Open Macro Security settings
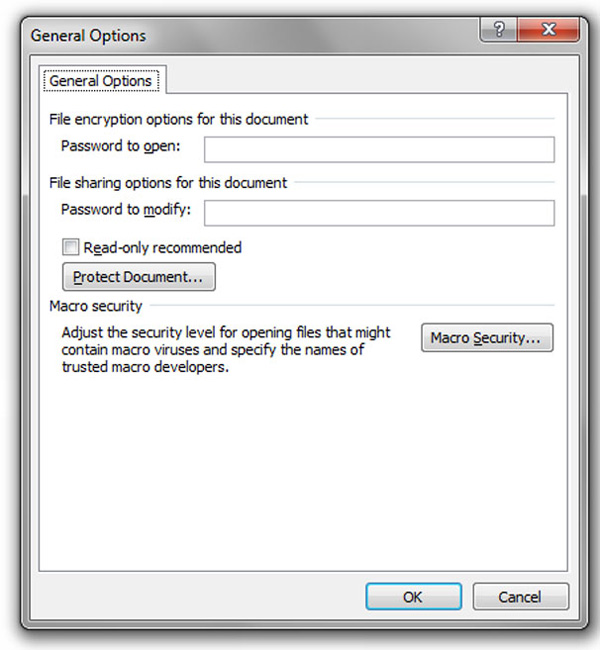Screen dimensions: 600x650 click(x=487, y=338)
